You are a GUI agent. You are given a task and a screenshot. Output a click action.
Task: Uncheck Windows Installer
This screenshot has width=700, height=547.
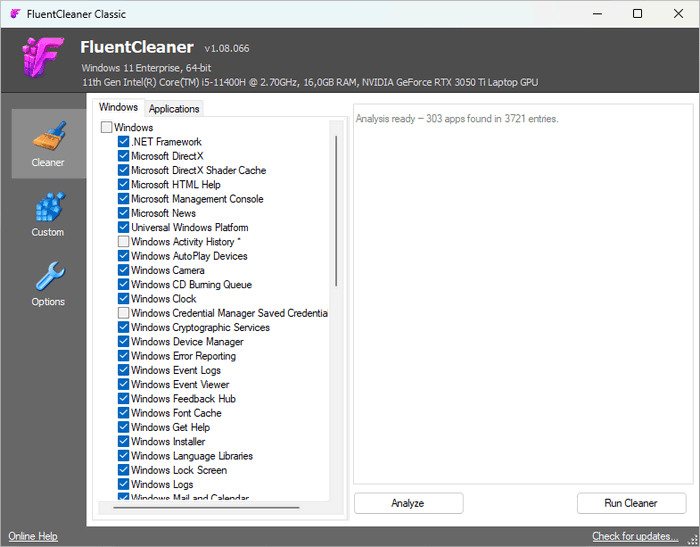click(x=123, y=442)
